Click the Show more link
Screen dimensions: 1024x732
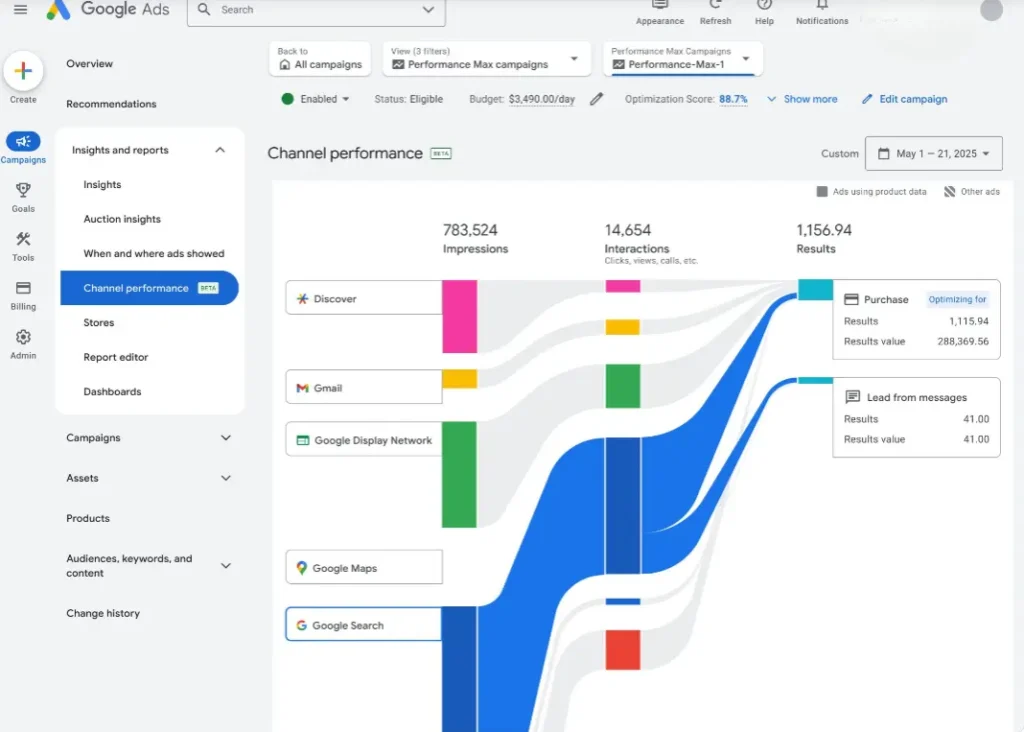(802, 99)
